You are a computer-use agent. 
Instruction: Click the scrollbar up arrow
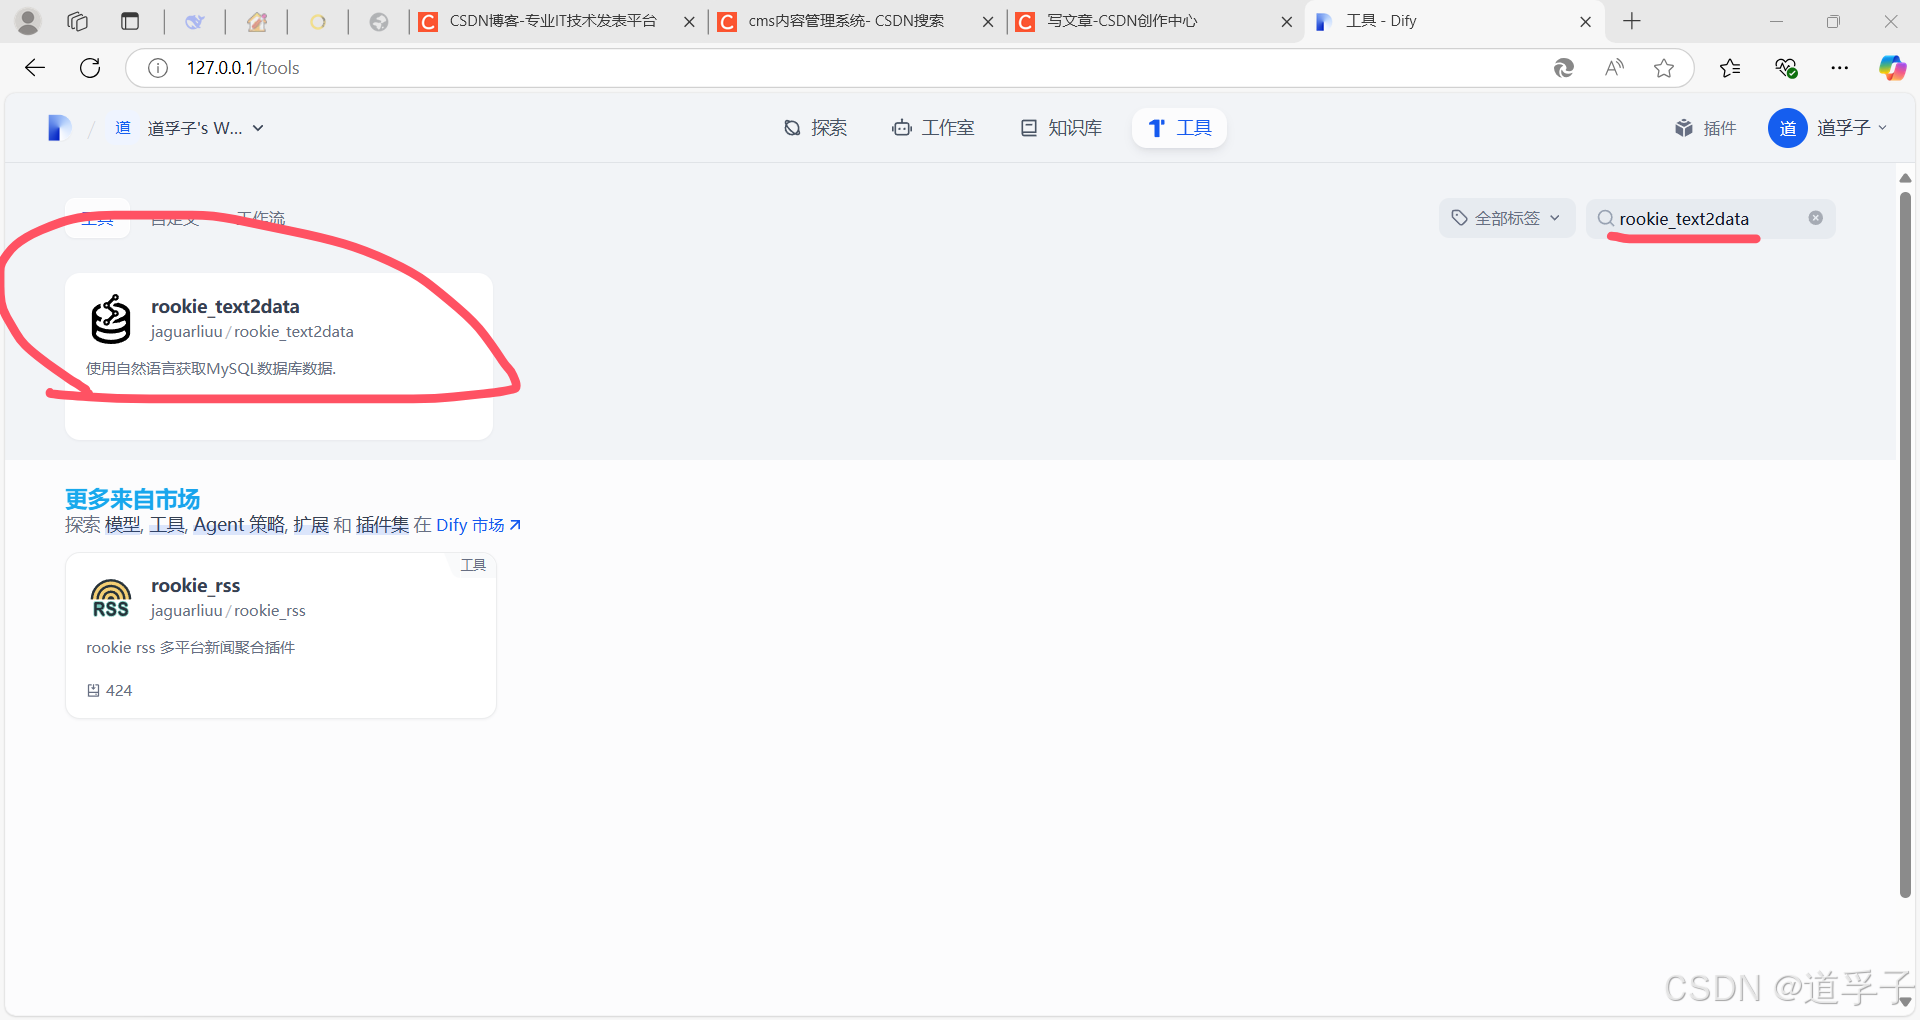pos(1905,178)
